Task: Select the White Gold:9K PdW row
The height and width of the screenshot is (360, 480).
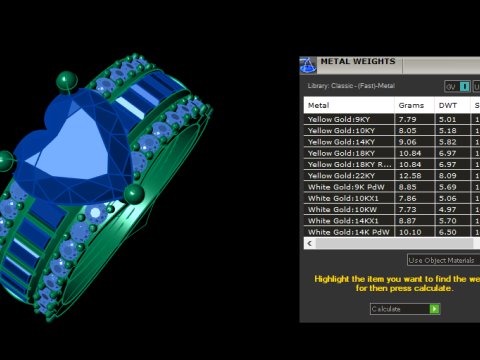Action: click(x=392, y=187)
